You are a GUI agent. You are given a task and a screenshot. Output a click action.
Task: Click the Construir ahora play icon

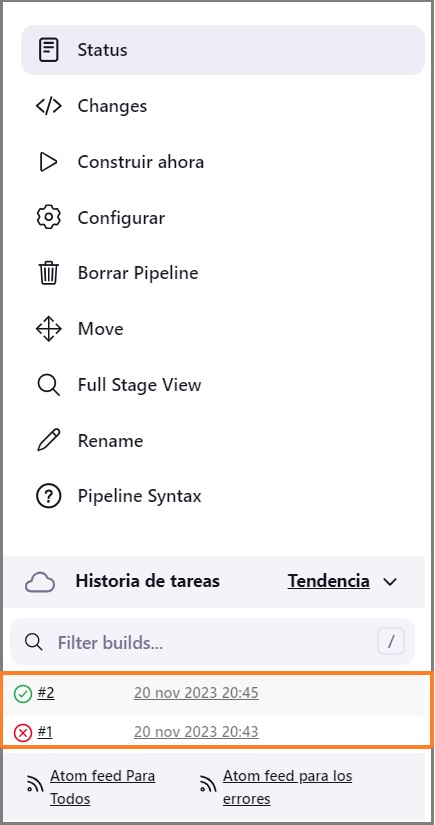pyautogui.click(x=49, y=162)
